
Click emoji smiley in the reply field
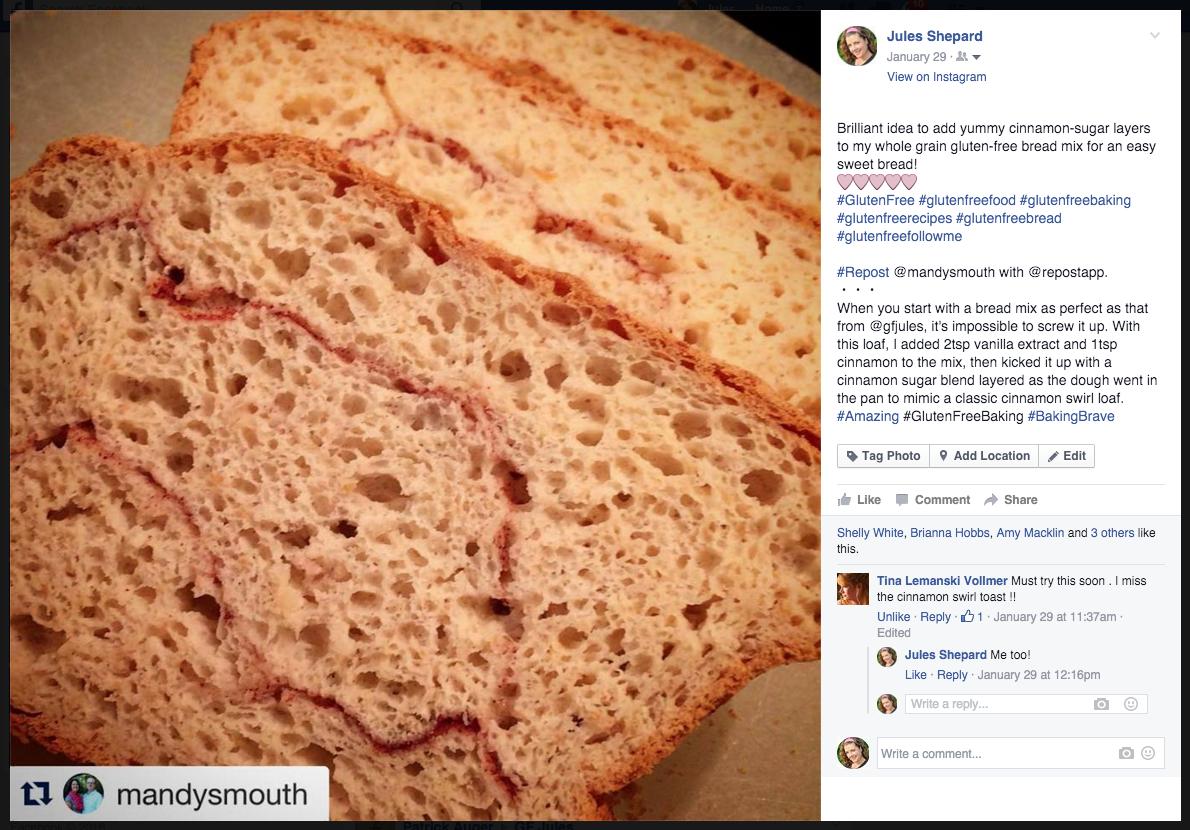click(x=1131, y=704)
